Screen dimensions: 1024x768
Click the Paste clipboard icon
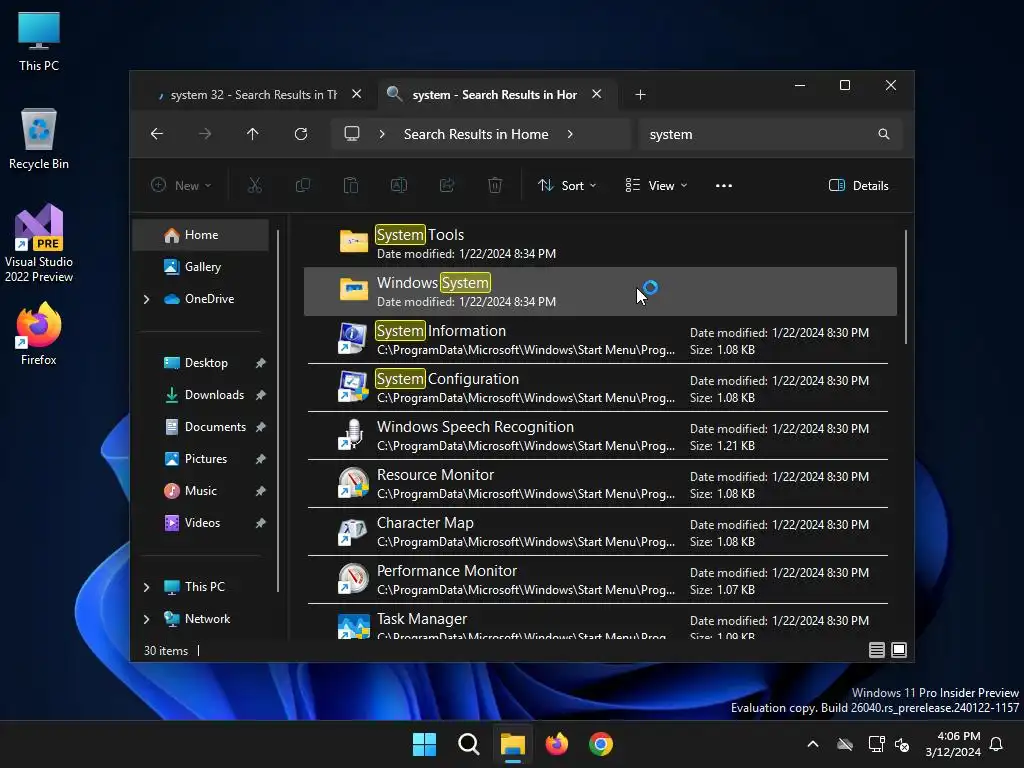351,185
